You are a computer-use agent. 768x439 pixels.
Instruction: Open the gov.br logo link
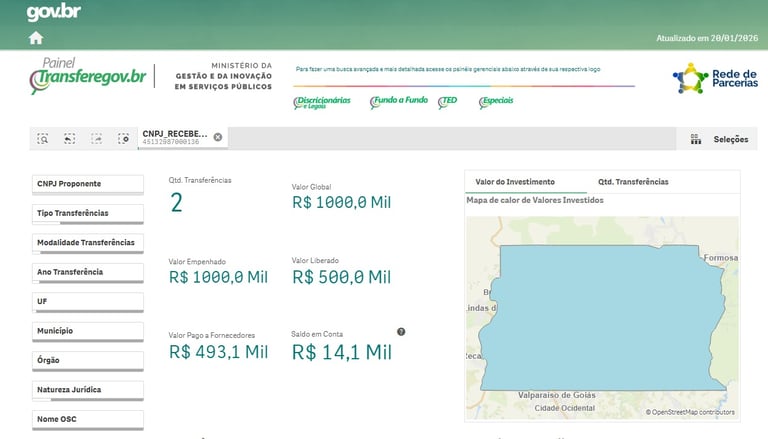click(x=53, y=12)
